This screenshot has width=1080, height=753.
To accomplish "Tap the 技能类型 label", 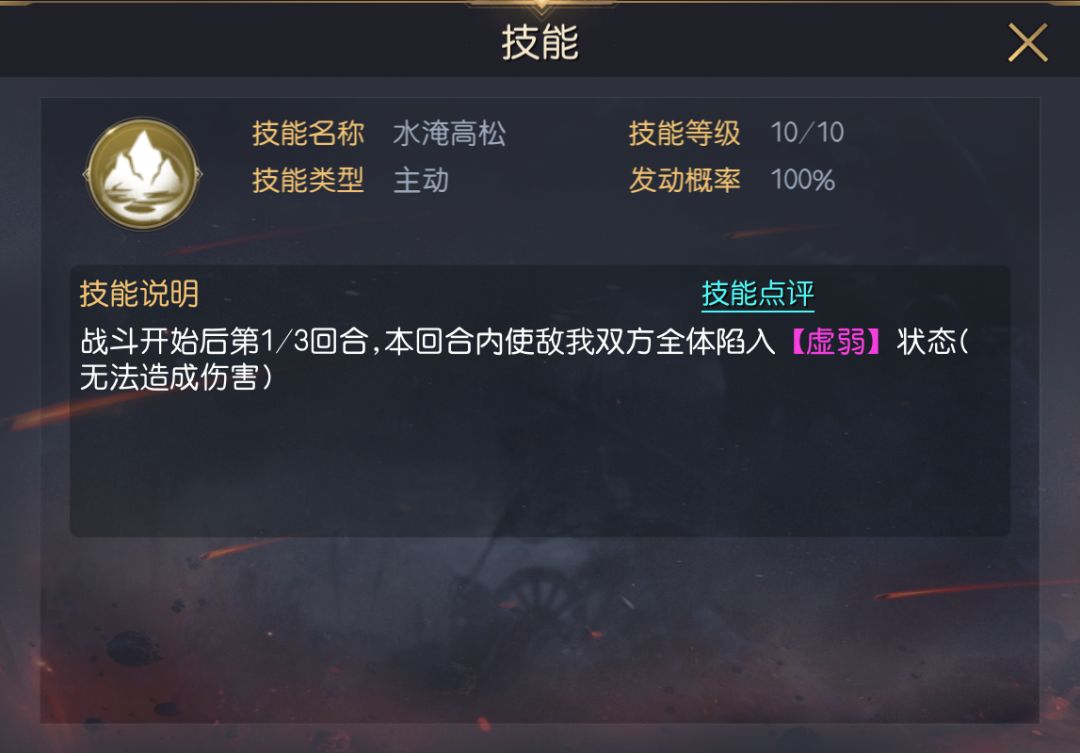I will pyautogui.click(x=308, y=180).
